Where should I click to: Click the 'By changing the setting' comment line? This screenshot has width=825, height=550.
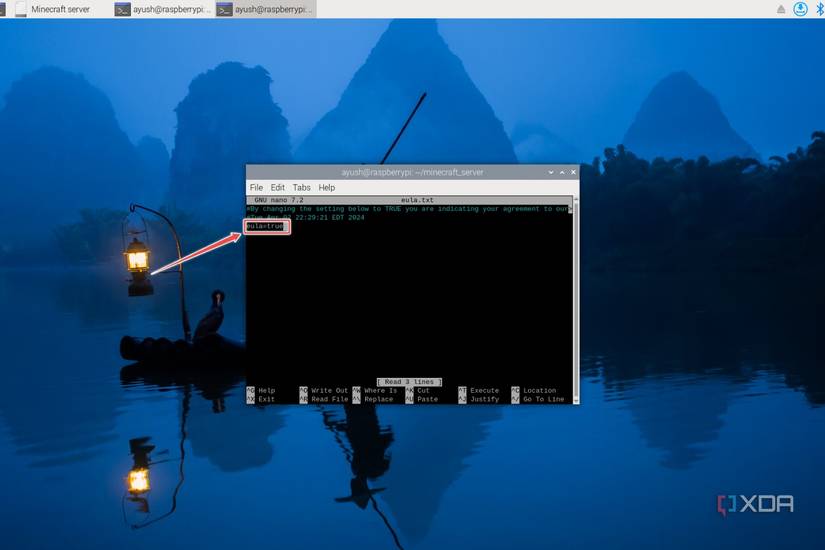[x=408, y=209]
